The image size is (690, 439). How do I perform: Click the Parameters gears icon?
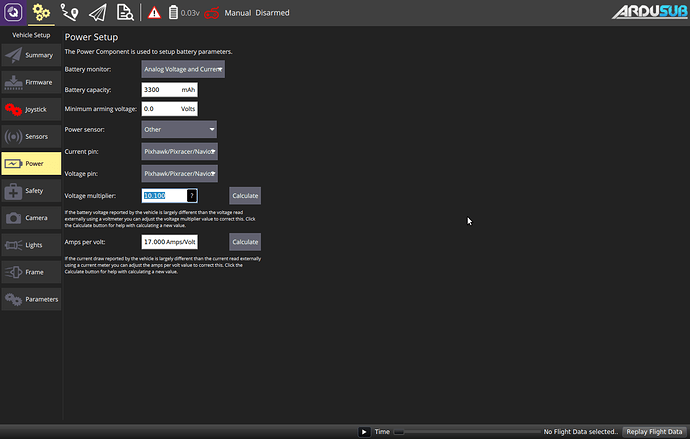13,299
